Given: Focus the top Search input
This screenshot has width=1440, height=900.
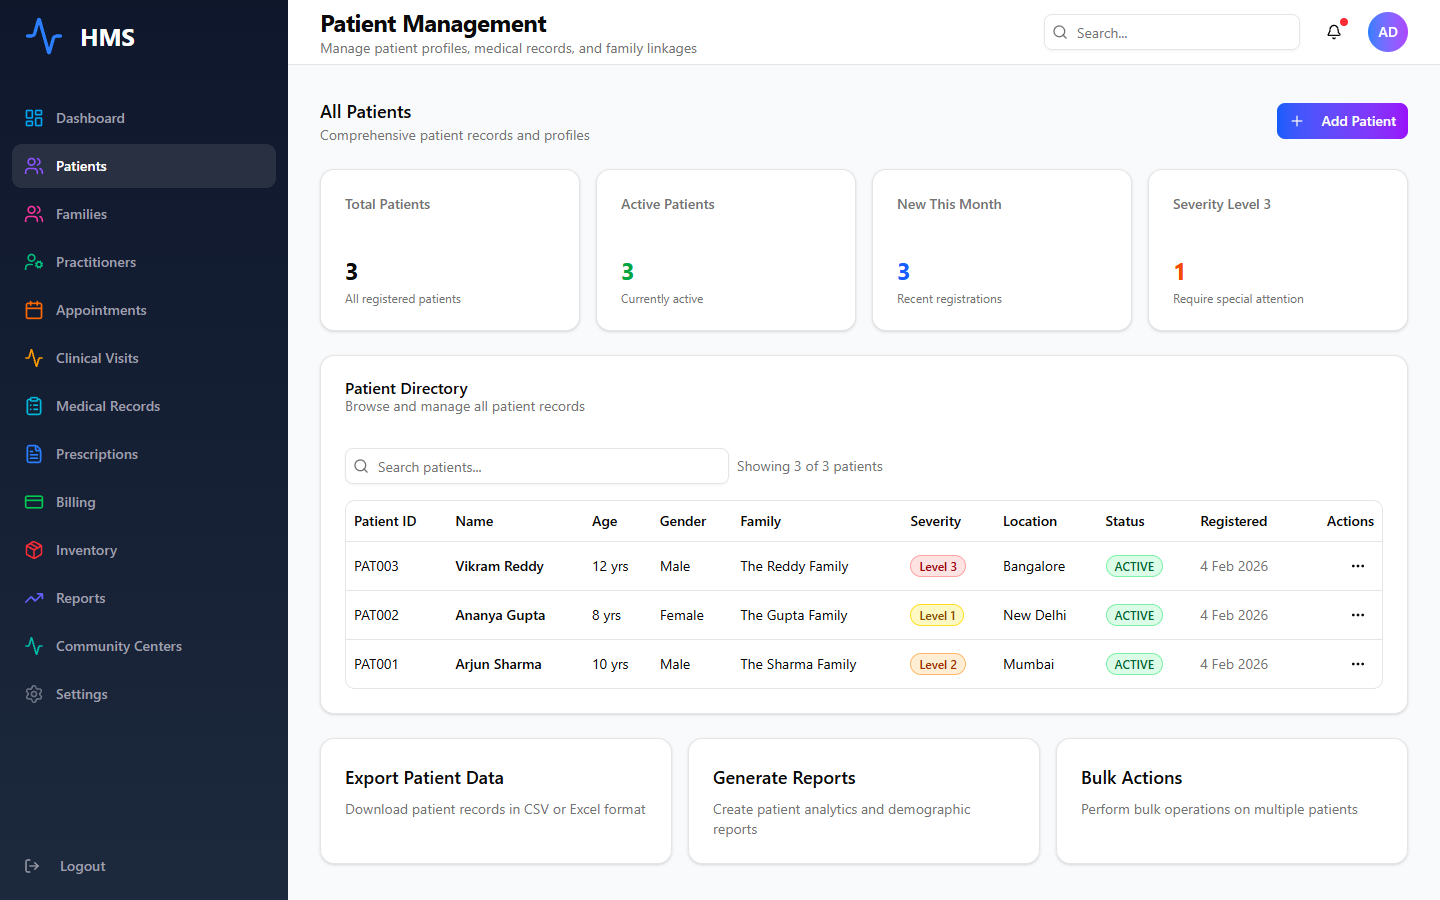Looking at the screenshot, I should [1172, 32].
